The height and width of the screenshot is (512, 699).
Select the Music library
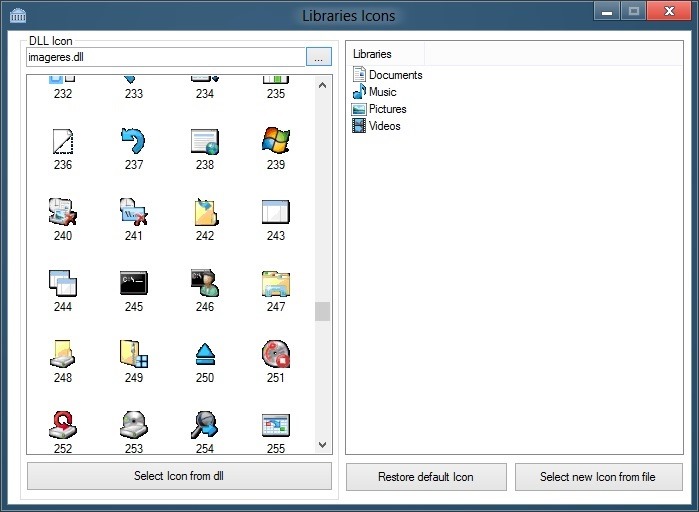(374, 92)
